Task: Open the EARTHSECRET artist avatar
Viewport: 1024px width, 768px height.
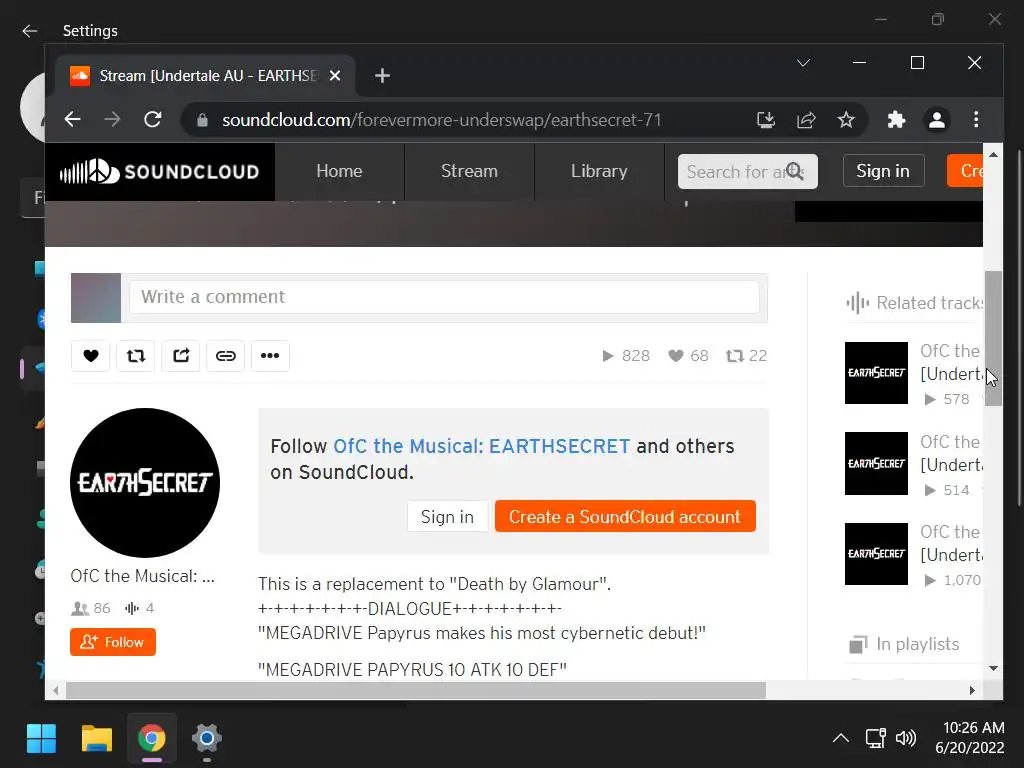Action: [145, 483]
